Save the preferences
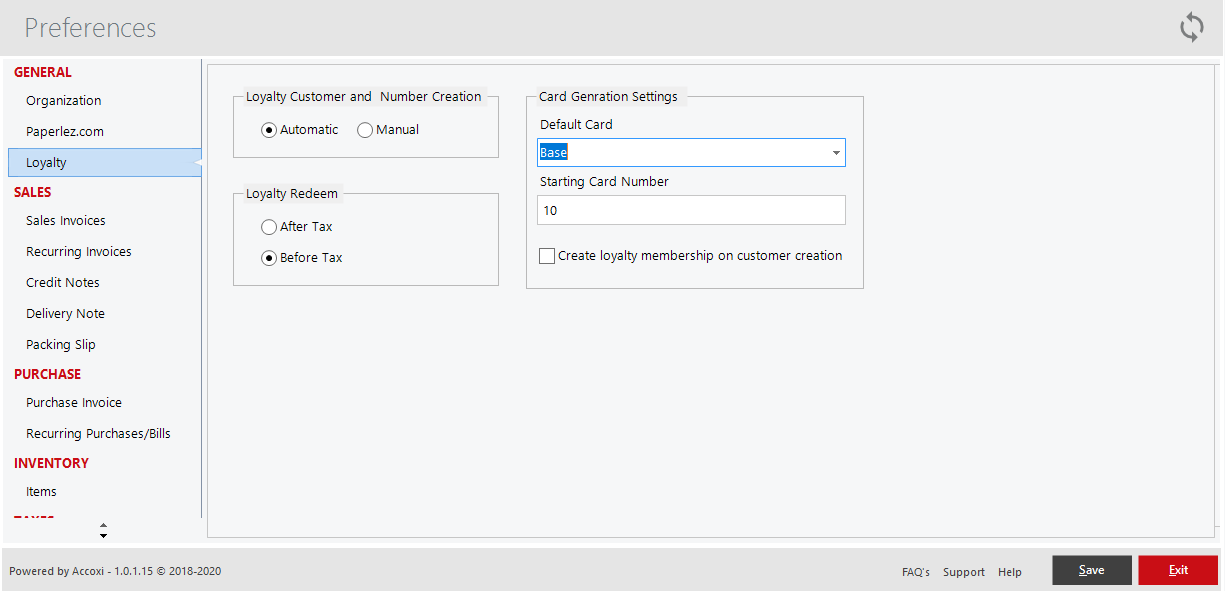 (x=1092, y=570)
